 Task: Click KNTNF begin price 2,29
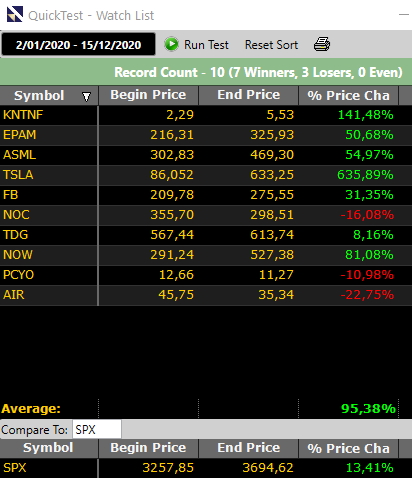pyautogui.click(x=180, y=115)
